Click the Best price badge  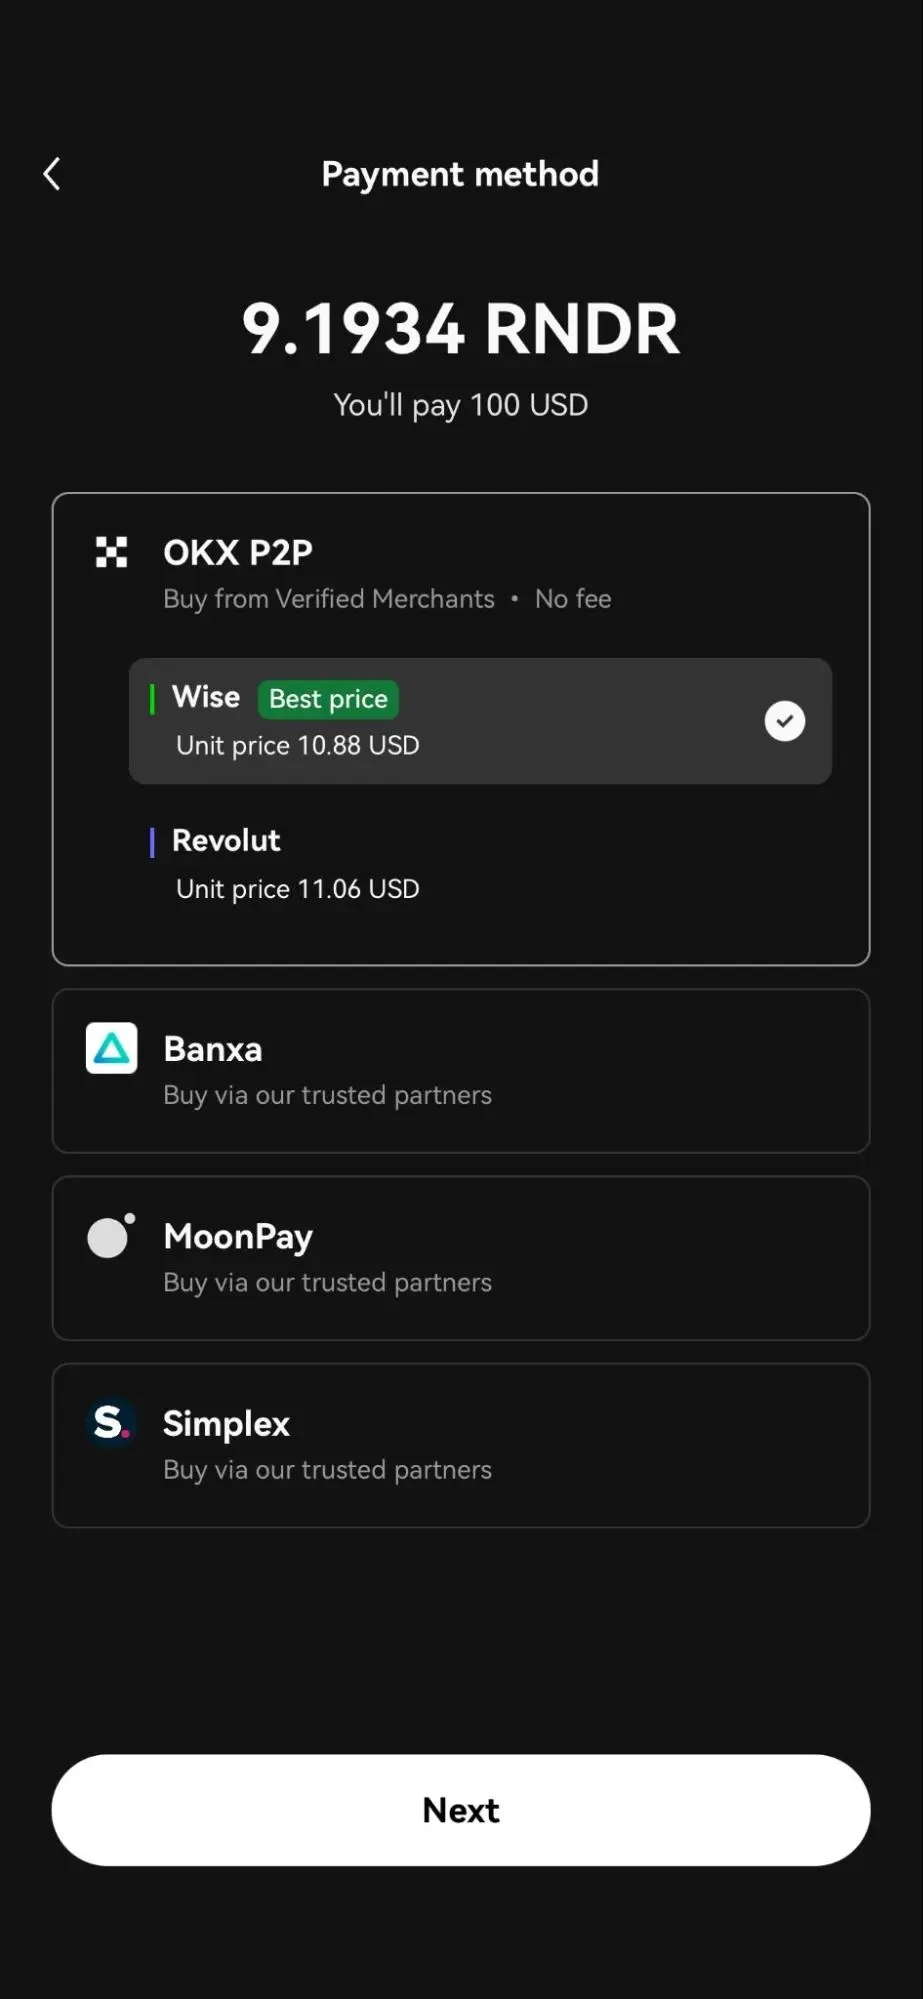[x=328, y=699]
